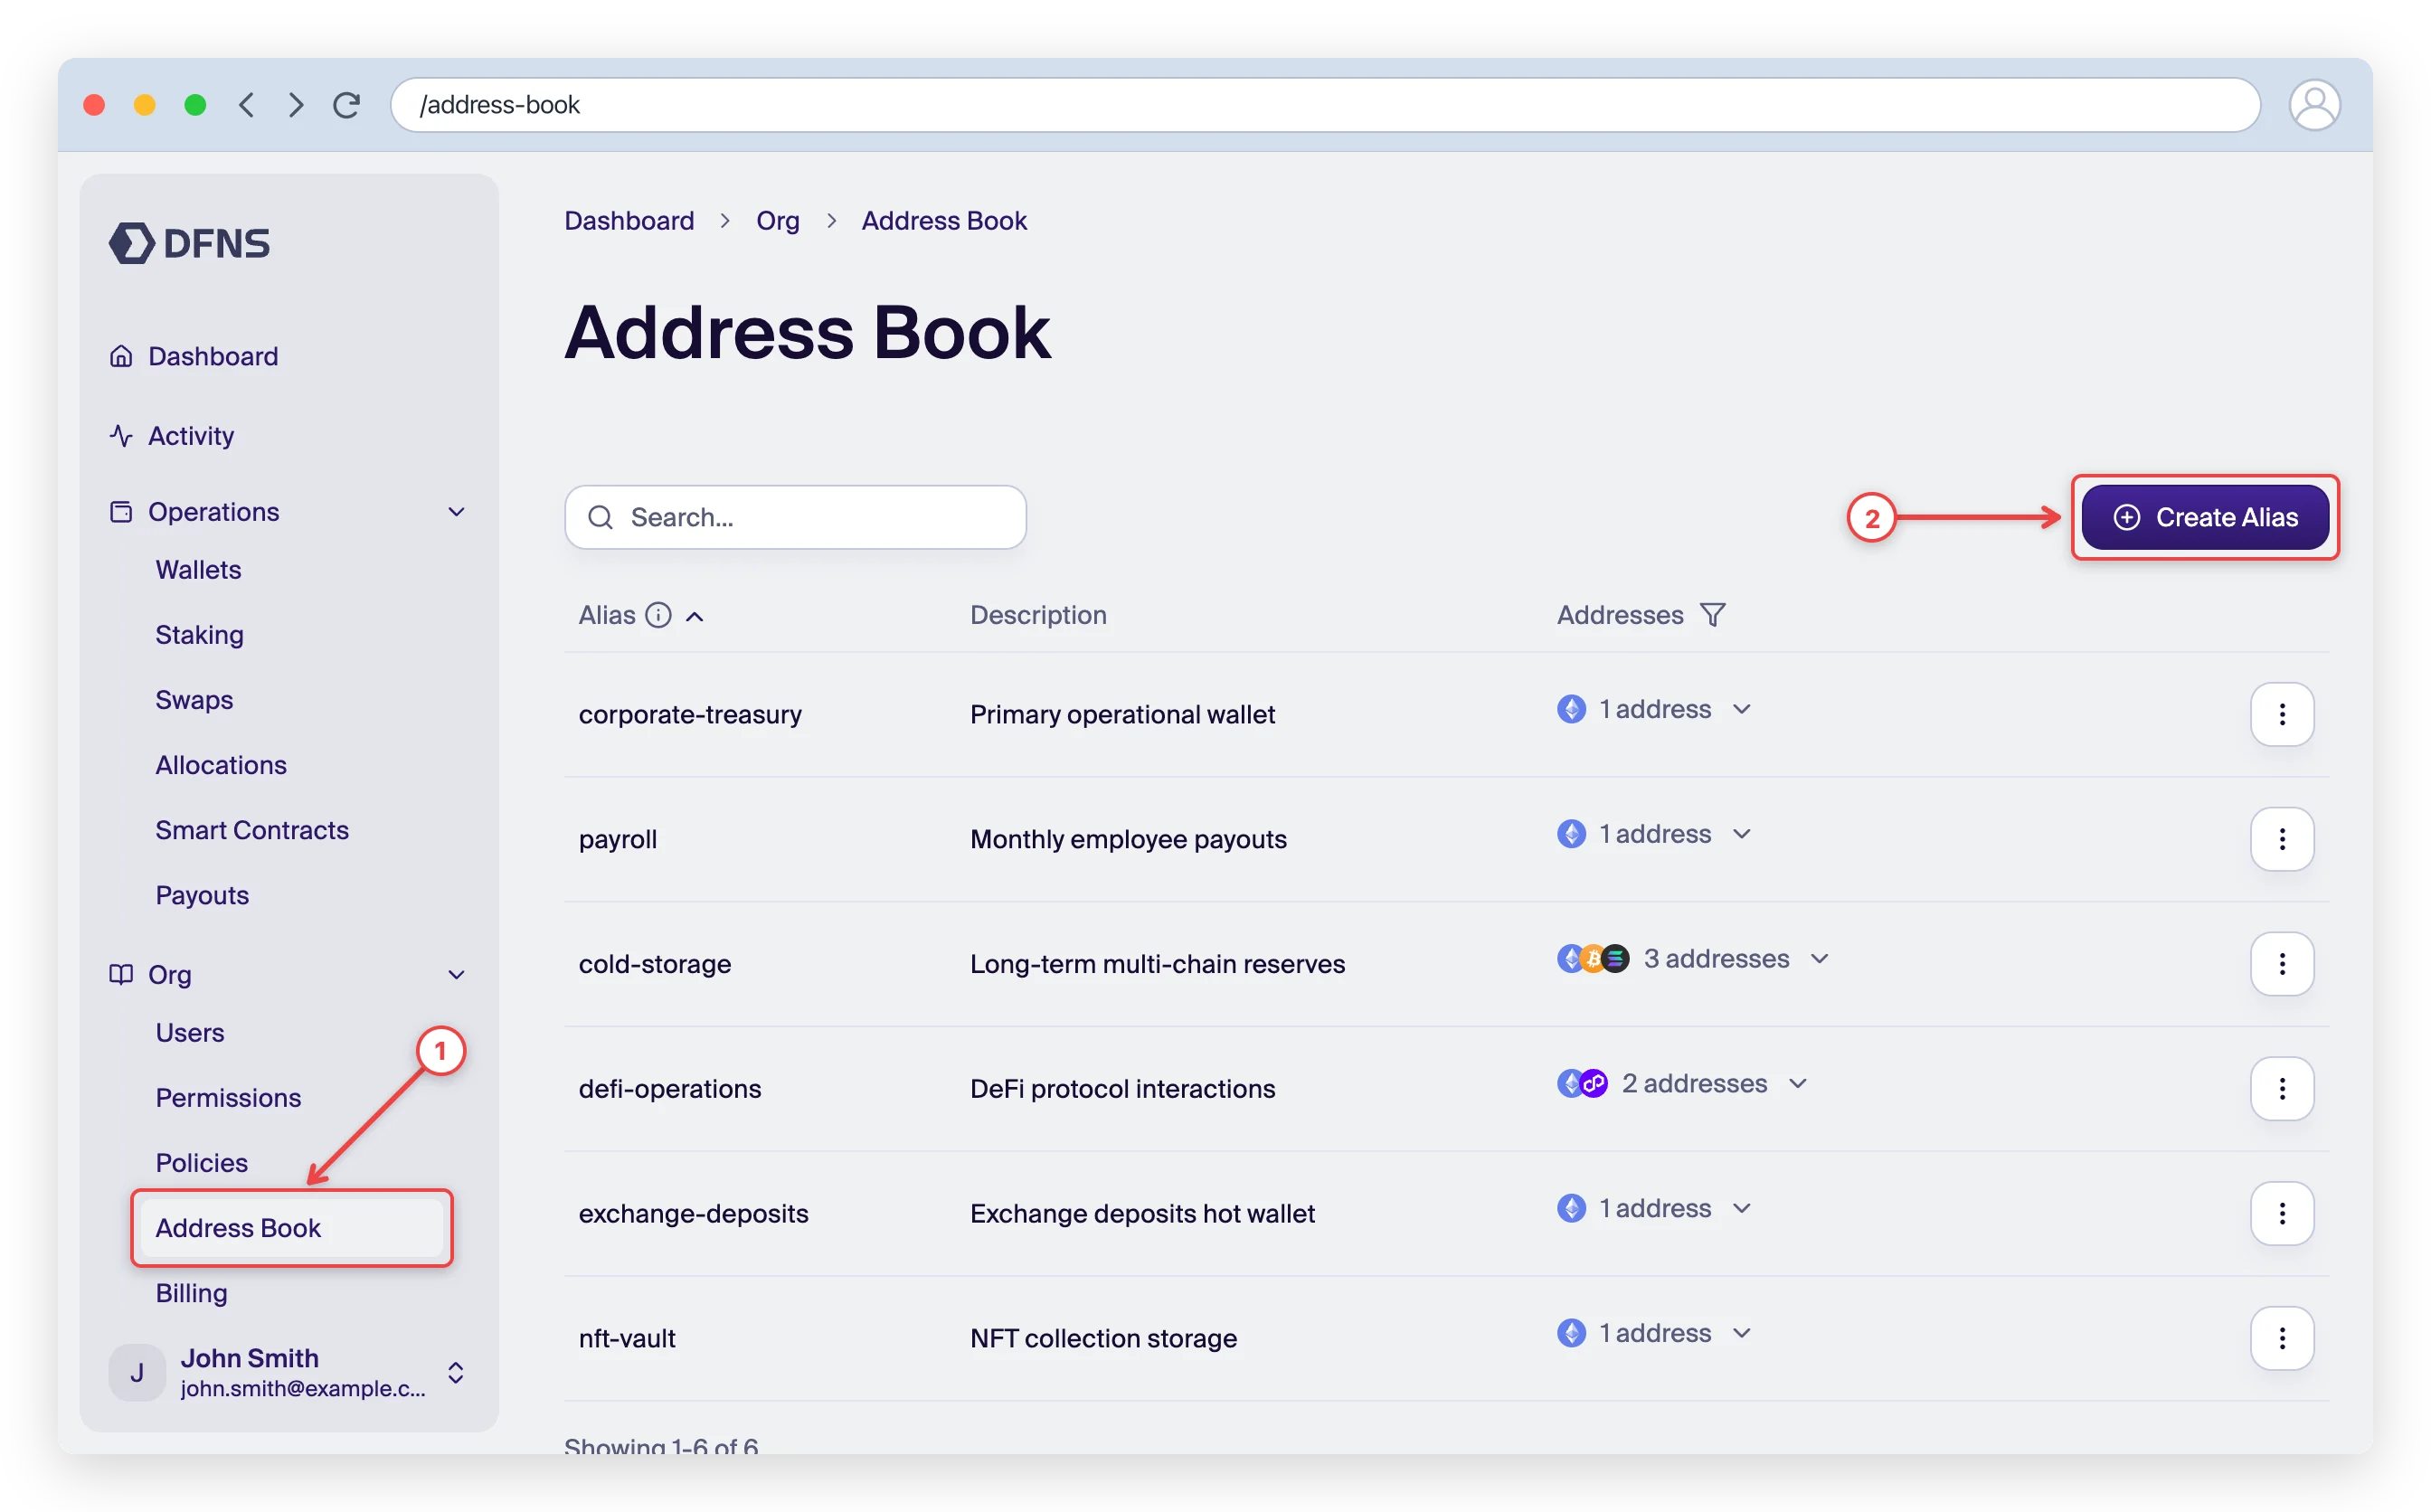This screenshot has height=1512, width=2431.
Task: Expand the cold-storage 3 addresses dropdown
Action: [x=1820, y=959]
